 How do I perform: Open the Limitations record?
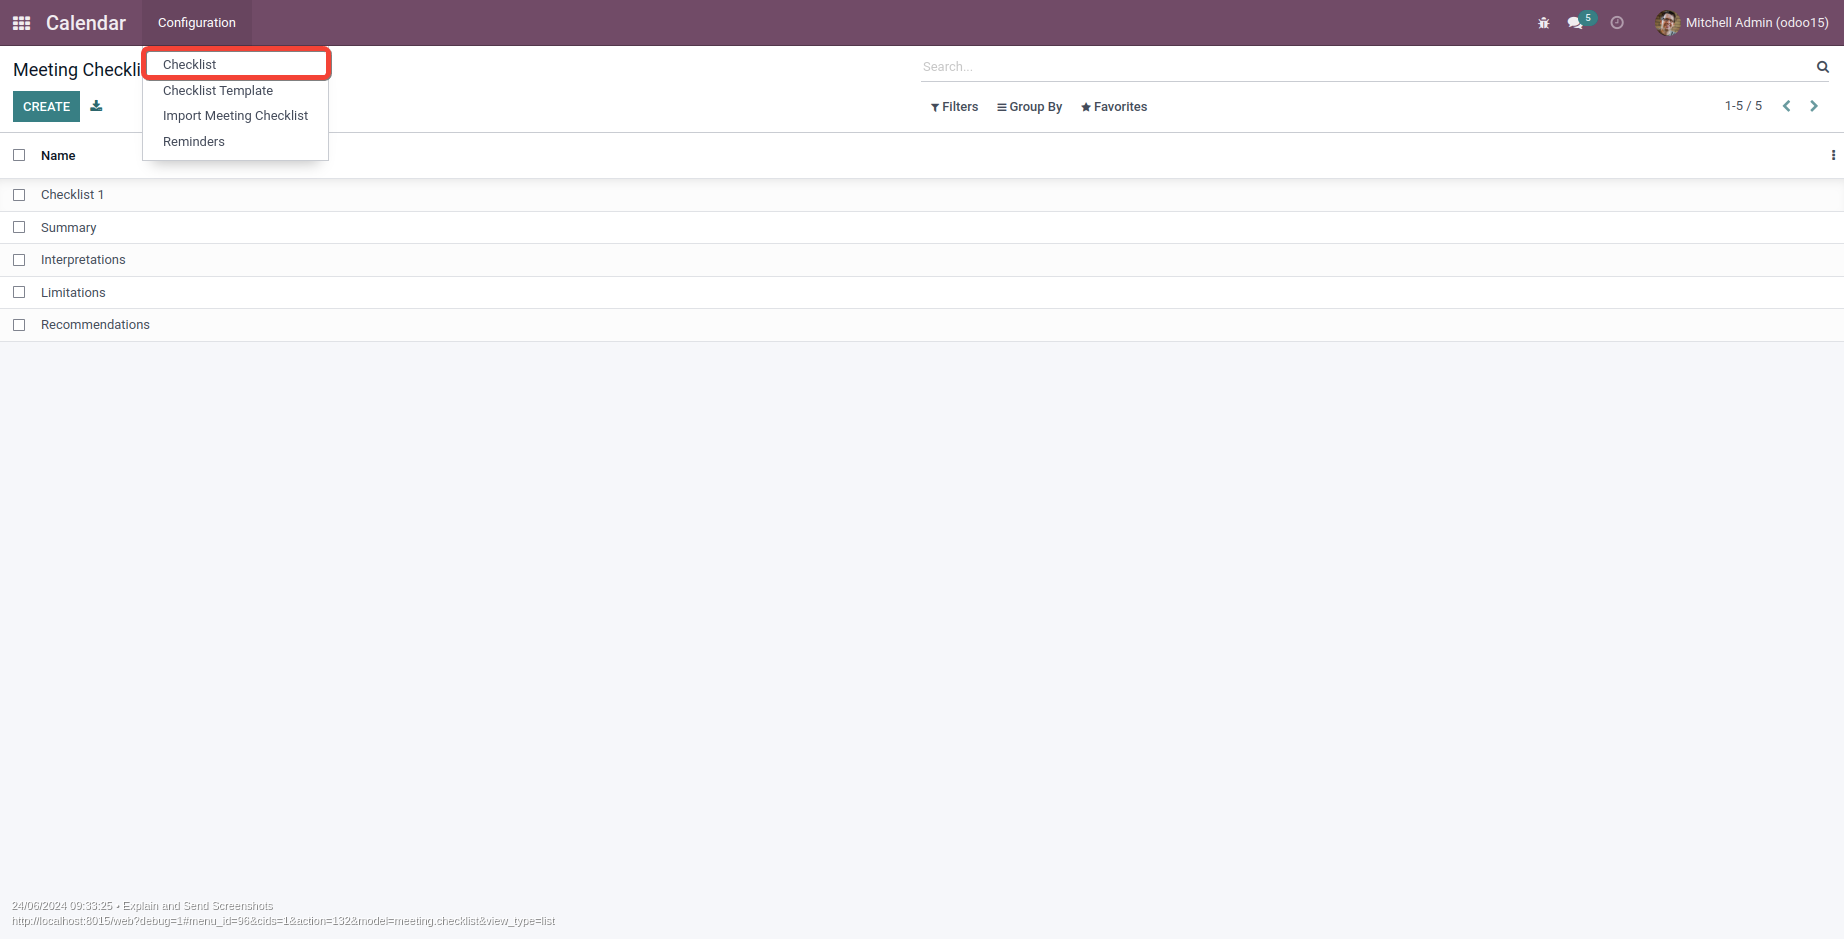point(73,293)
